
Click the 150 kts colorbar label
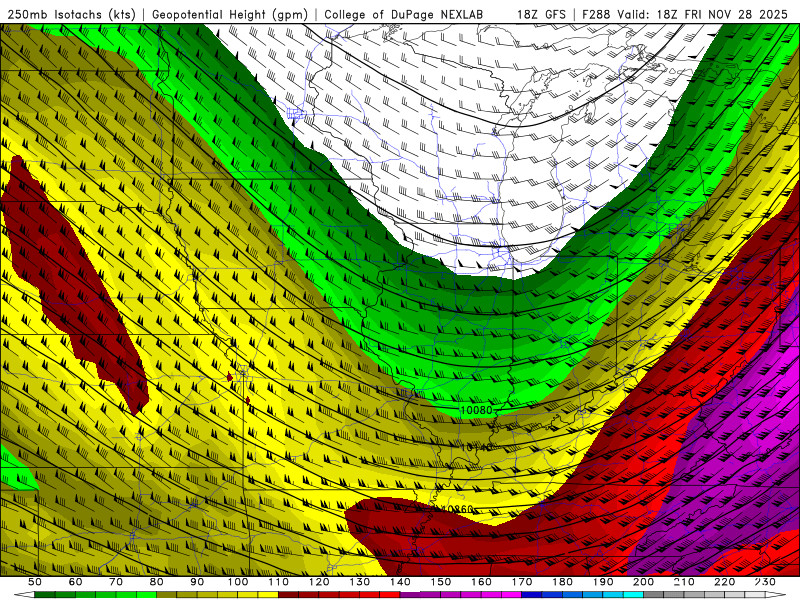(x=440, y=582)
